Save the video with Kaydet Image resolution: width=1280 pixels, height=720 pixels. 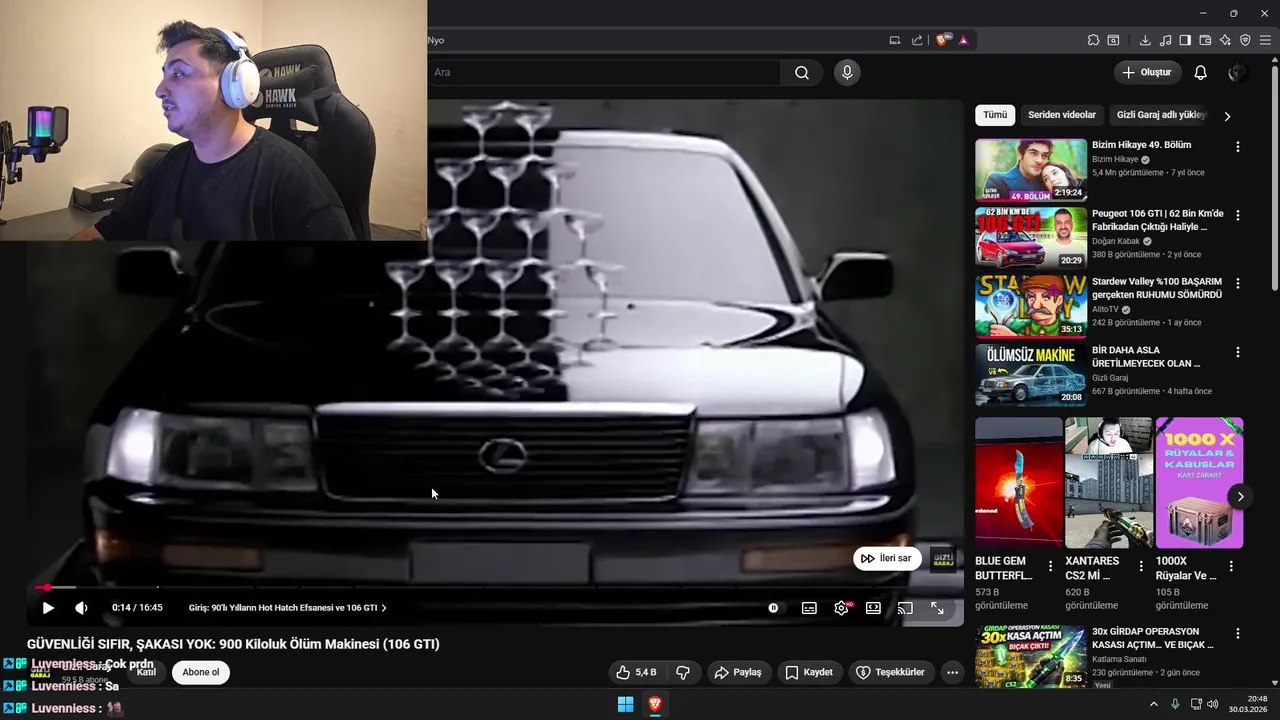point(809,672)
